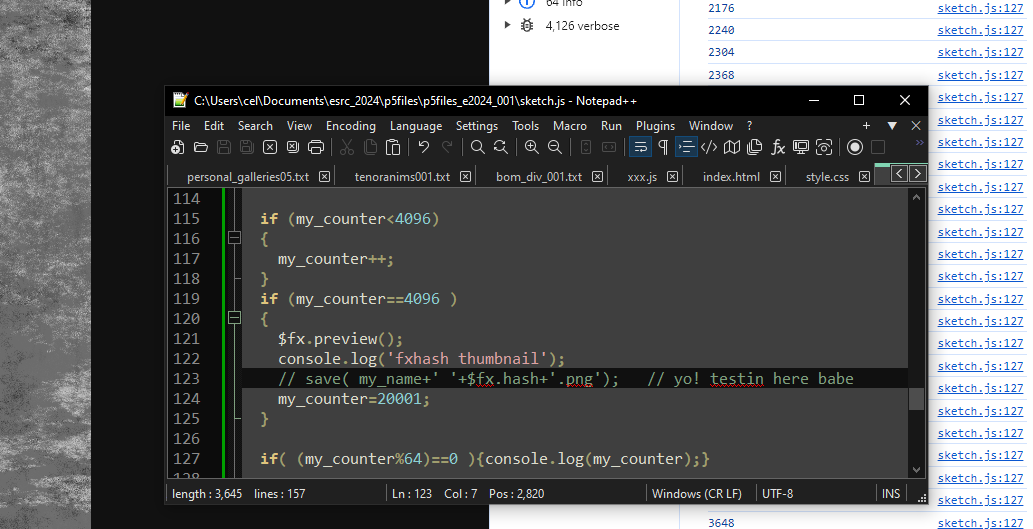Open the Function List fx icon
Image resolution: width=1033 pixels, height=529 pixels.
point(778,148)
